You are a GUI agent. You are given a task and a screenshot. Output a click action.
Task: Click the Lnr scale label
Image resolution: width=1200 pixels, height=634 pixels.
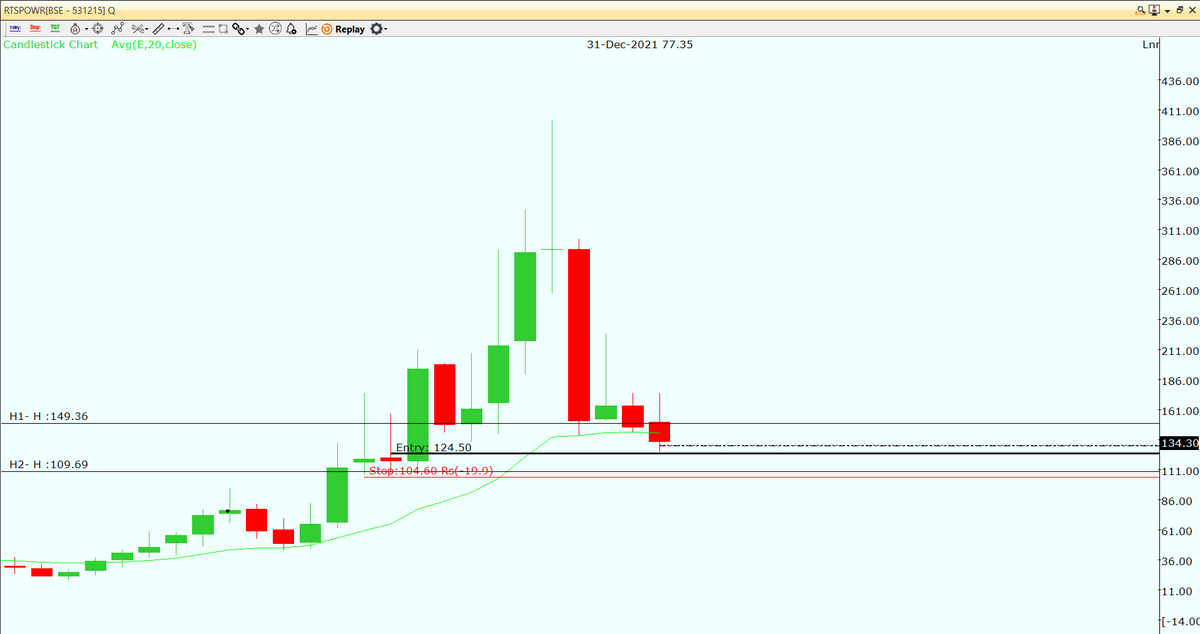[x=1150, y=44]
